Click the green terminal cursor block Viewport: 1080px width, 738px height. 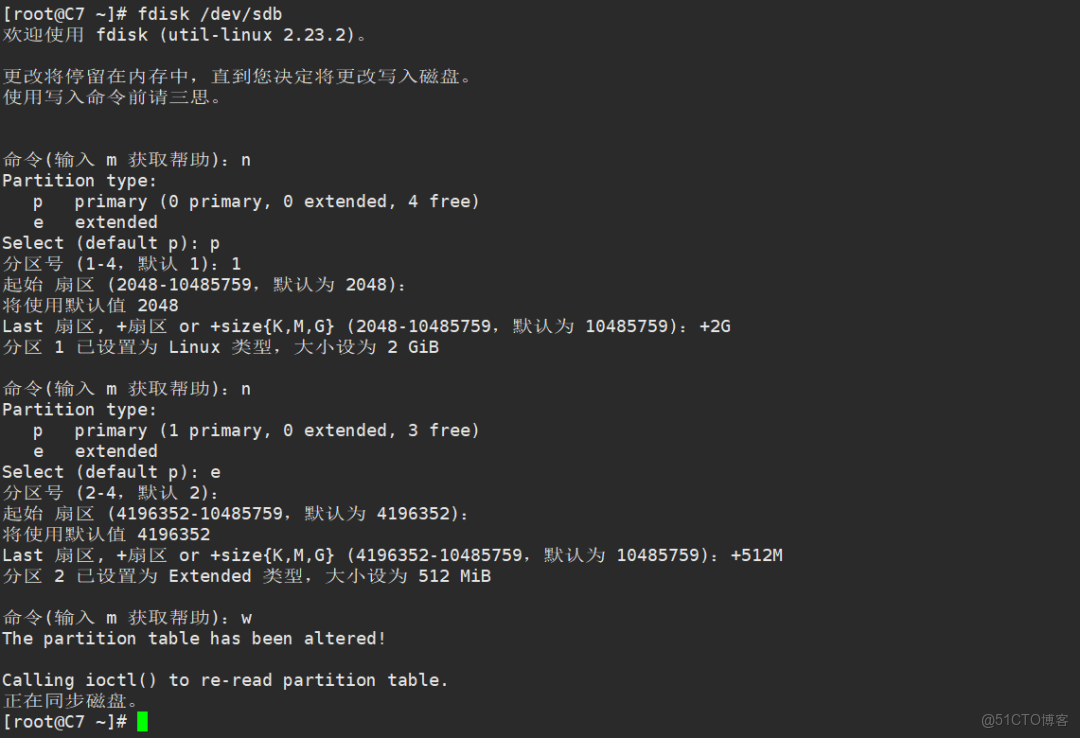(x=142, y=721)
